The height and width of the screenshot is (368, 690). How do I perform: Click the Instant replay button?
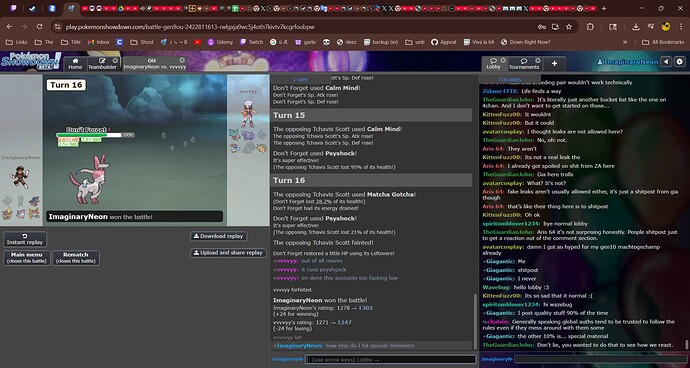(25, 239)
